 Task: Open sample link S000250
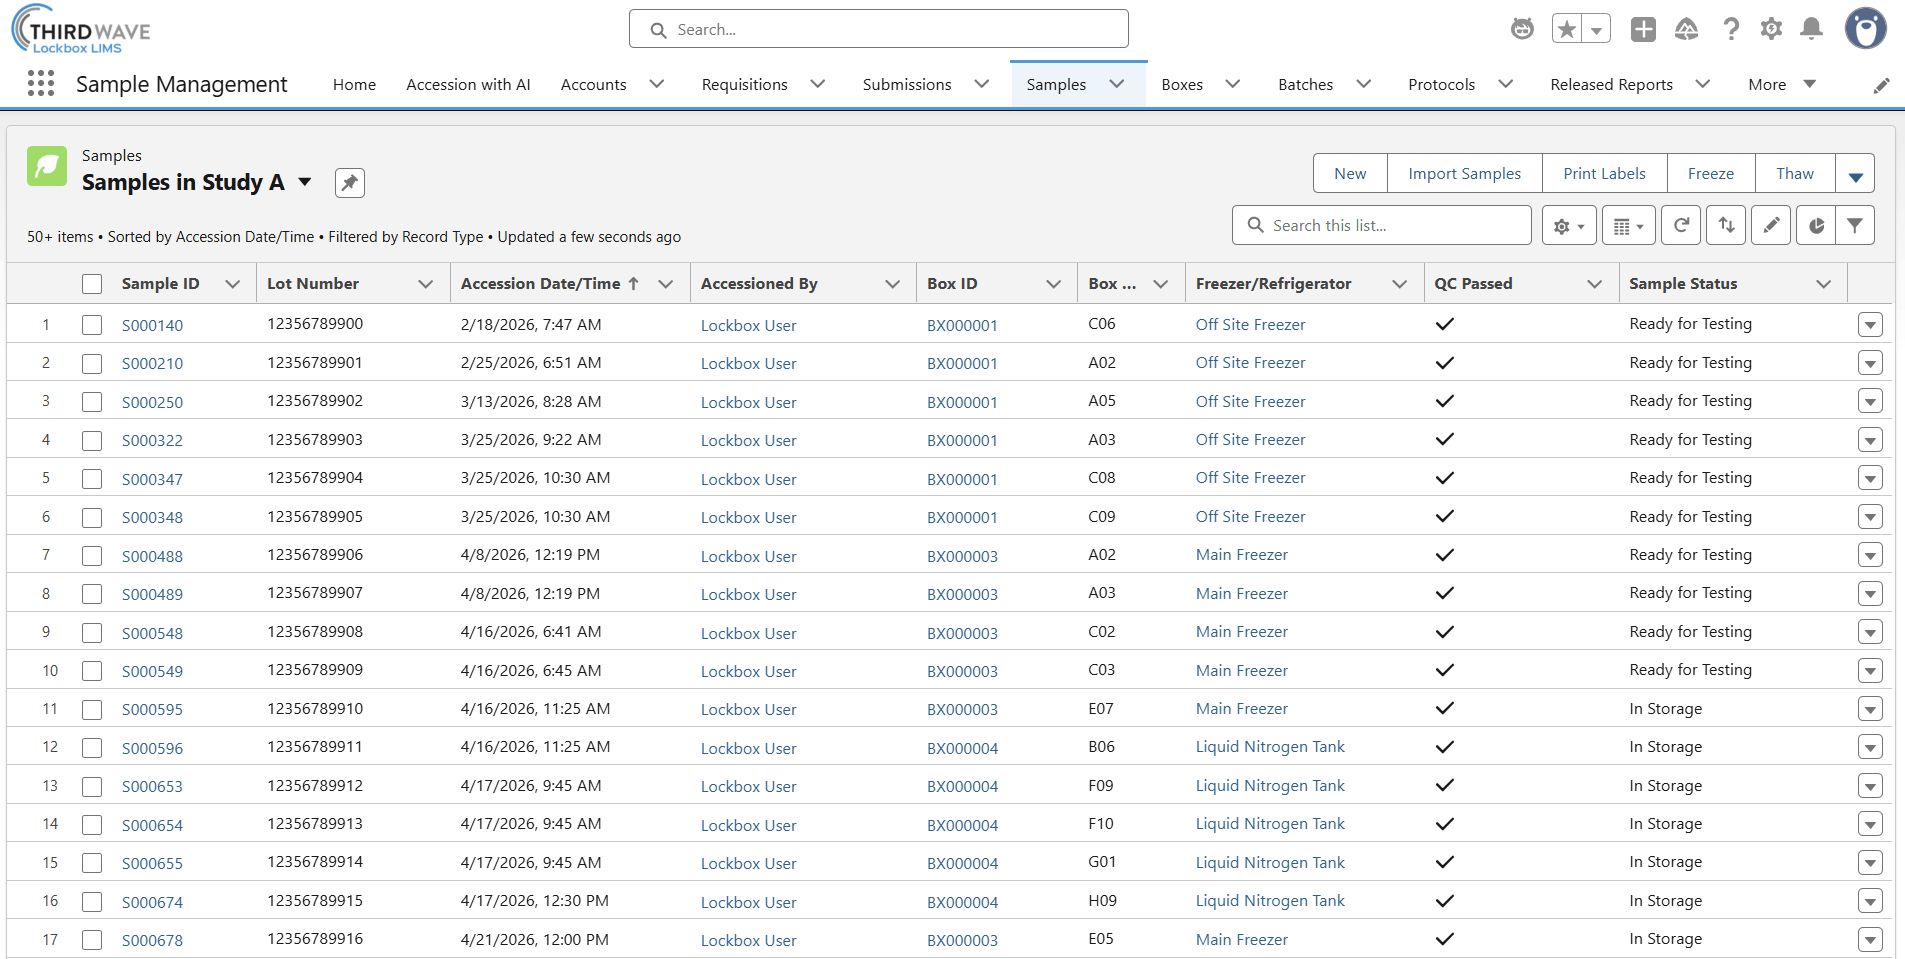[x=152, y=403]
